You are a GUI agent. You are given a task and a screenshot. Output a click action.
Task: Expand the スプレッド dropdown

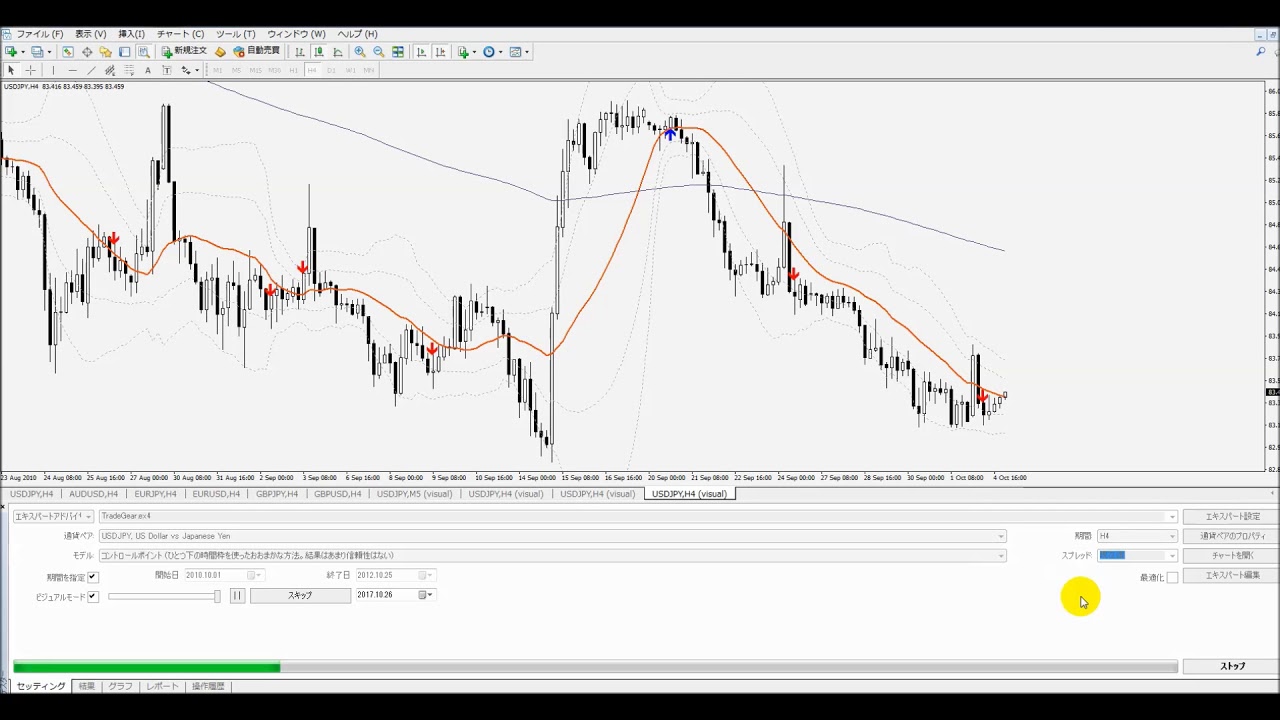[x=1172, y=556]
